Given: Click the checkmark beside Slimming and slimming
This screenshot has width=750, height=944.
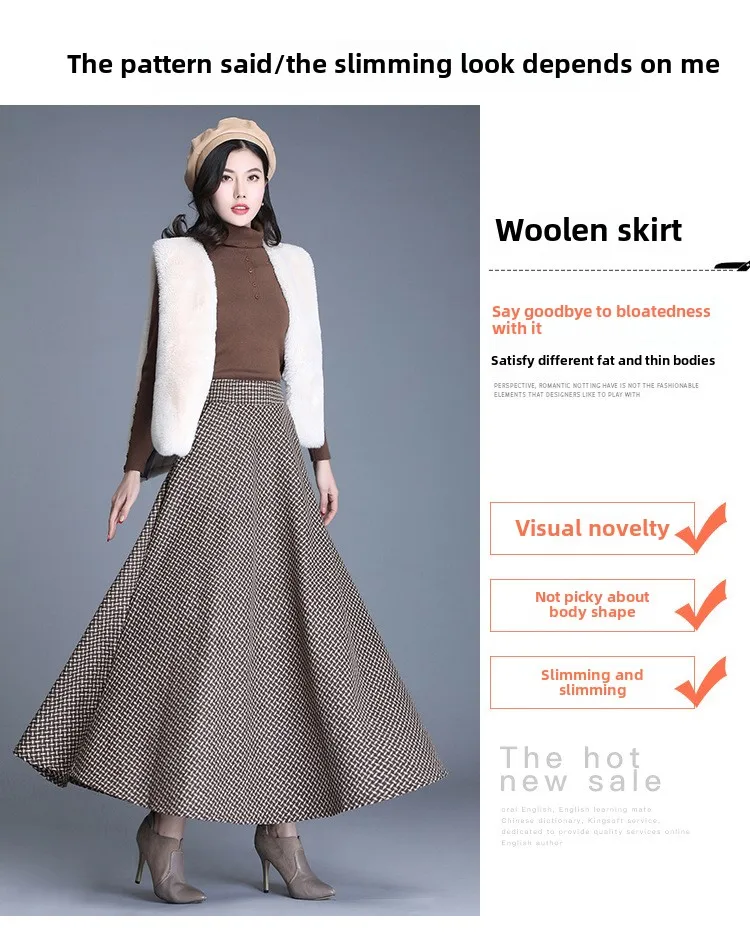Looking at the screenshot, I should coord(702,682).
